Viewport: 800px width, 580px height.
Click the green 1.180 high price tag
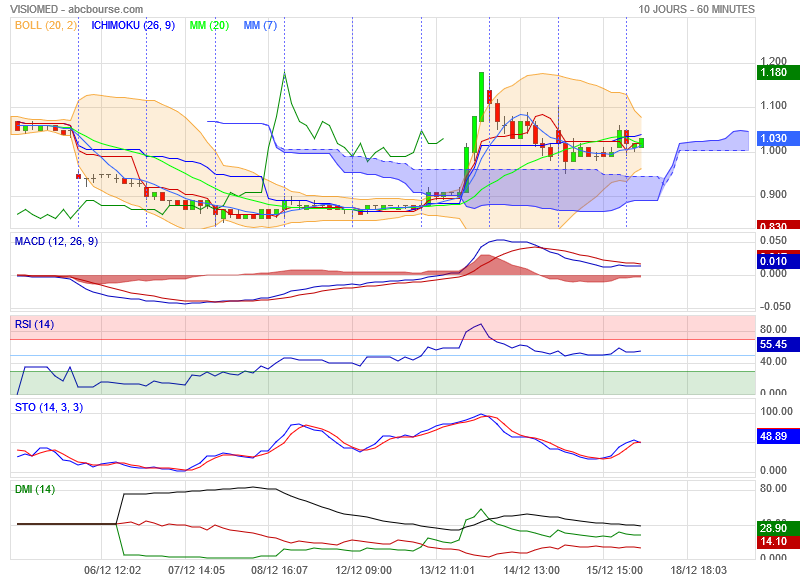[x=773, y=72]
